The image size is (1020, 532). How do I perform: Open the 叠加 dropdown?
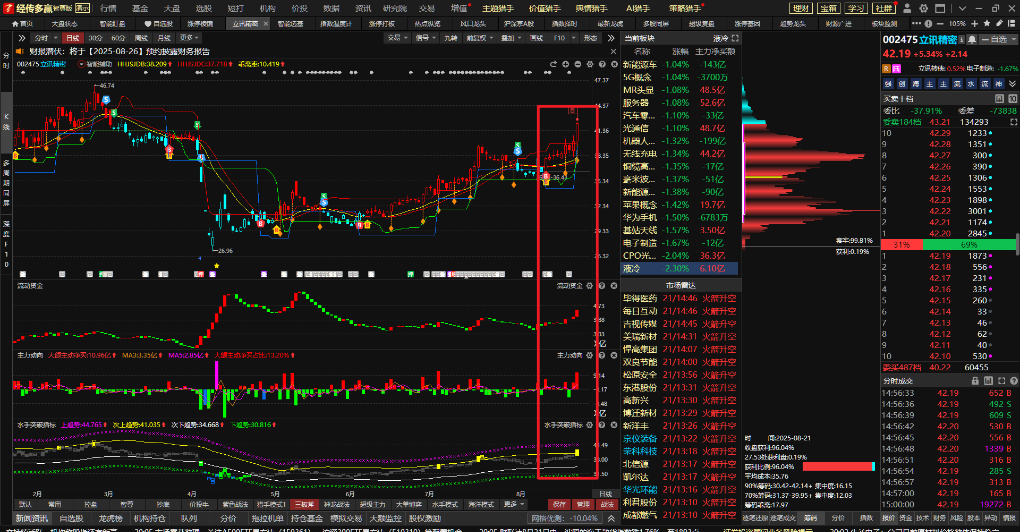click(x=510, y=38)
